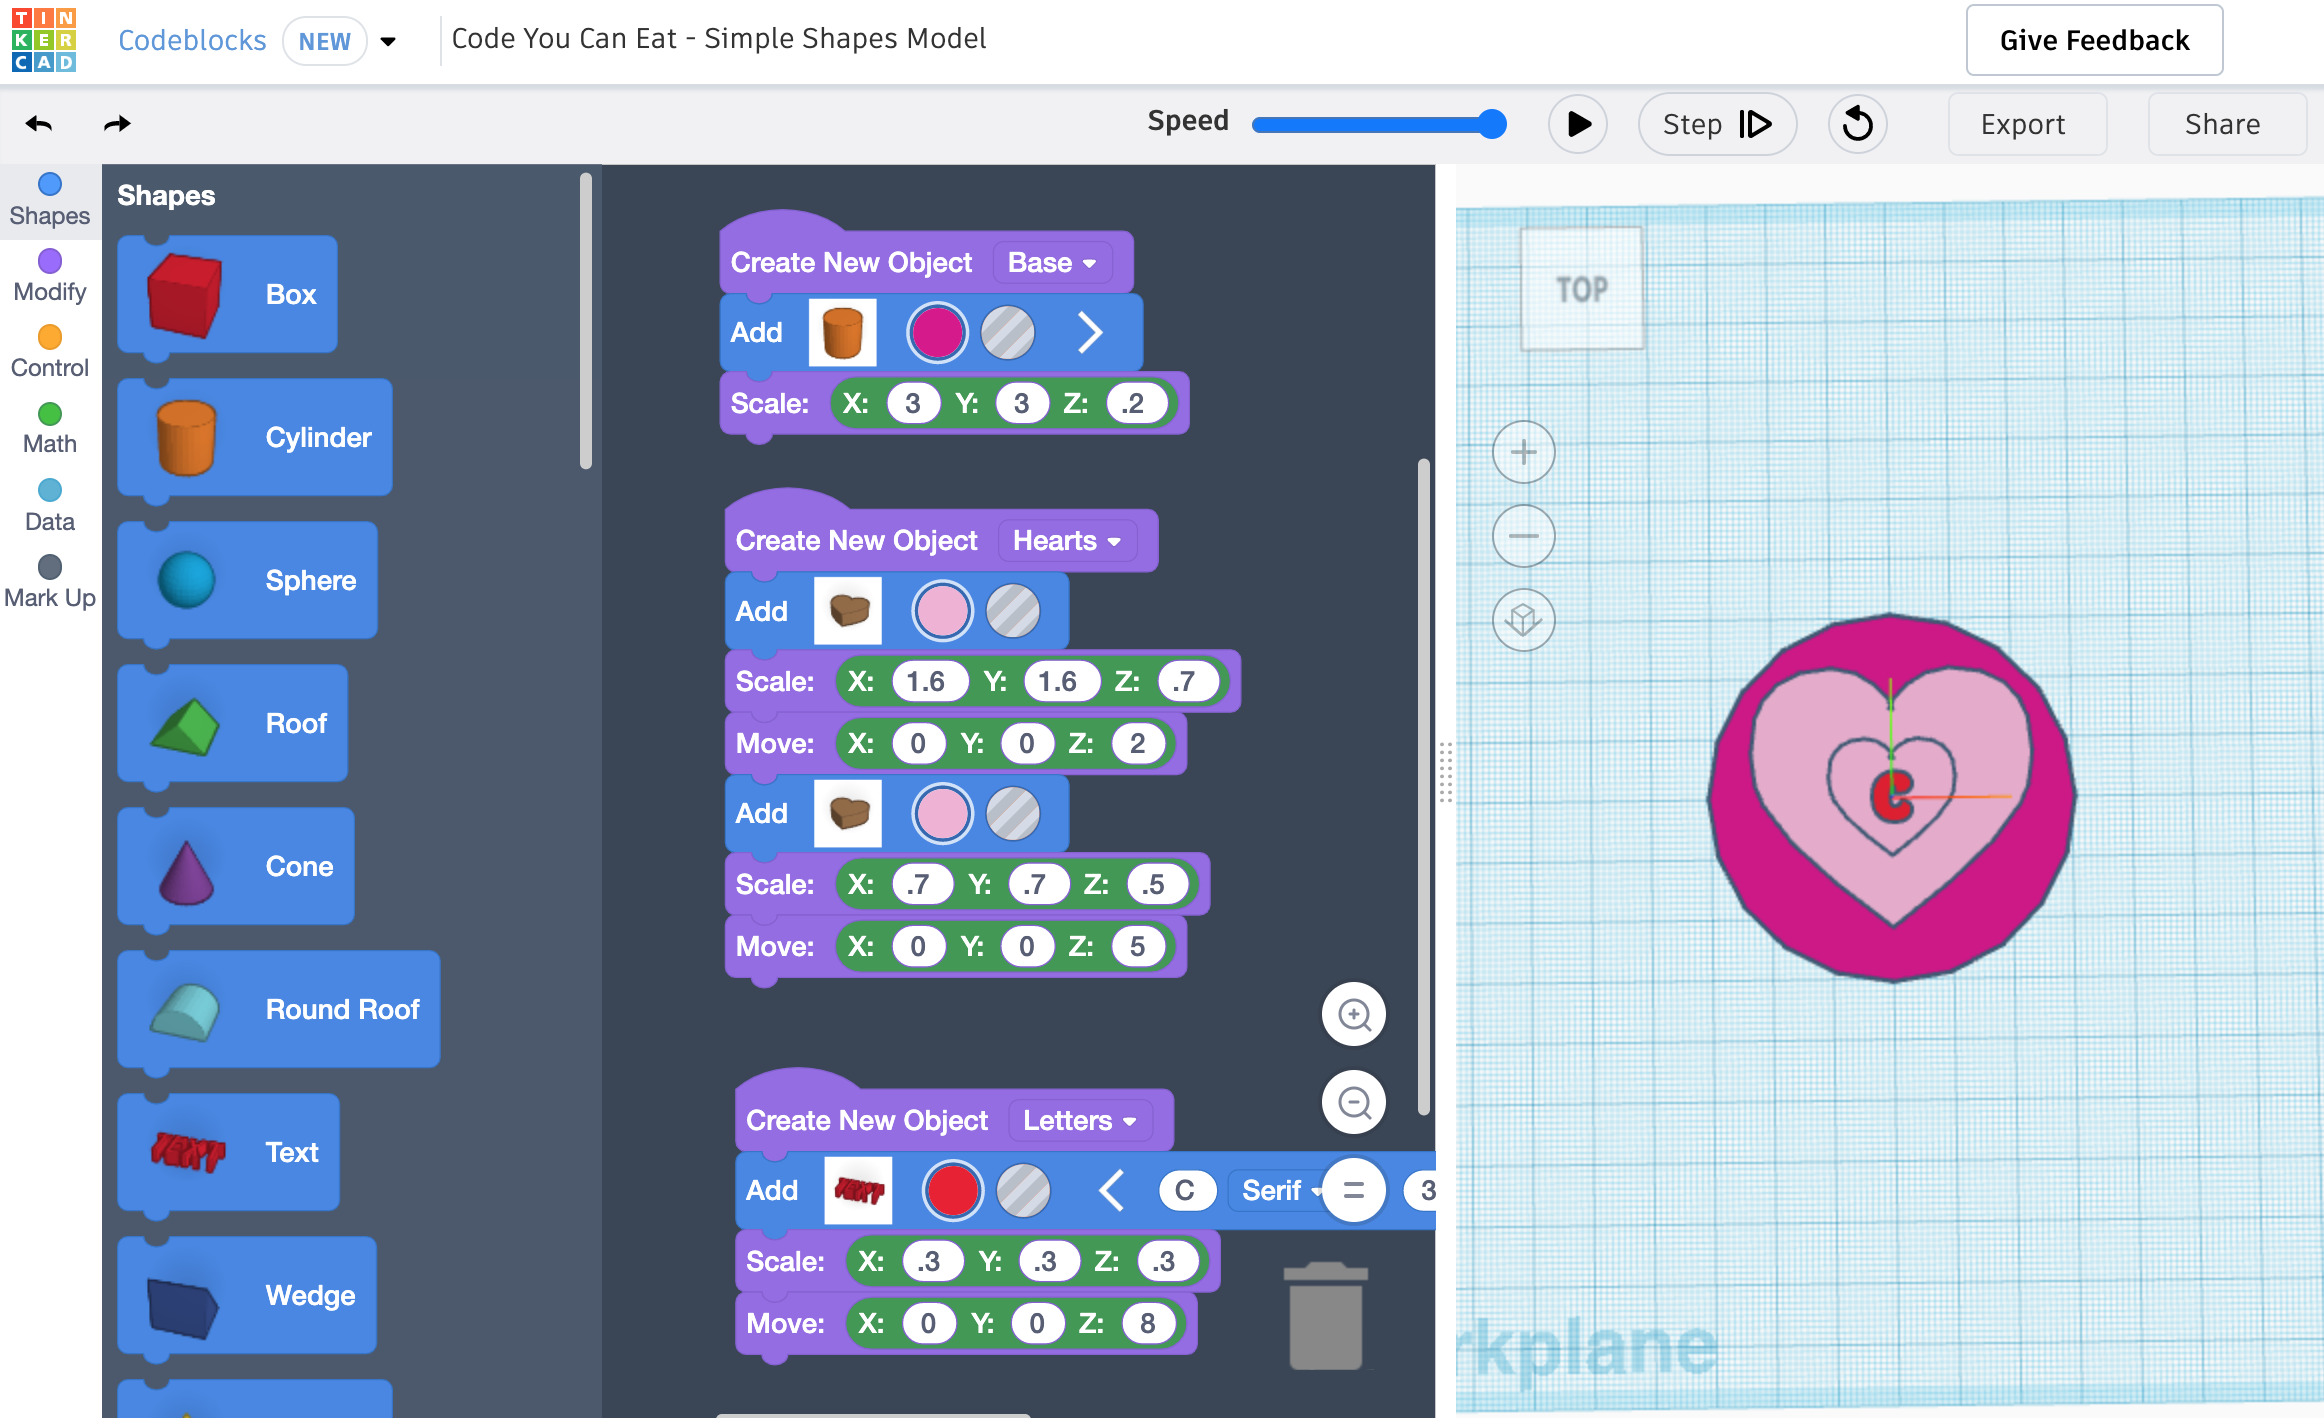Click the Give Feedback button
This screenshot has width=2324, height=1418.
2093,40
